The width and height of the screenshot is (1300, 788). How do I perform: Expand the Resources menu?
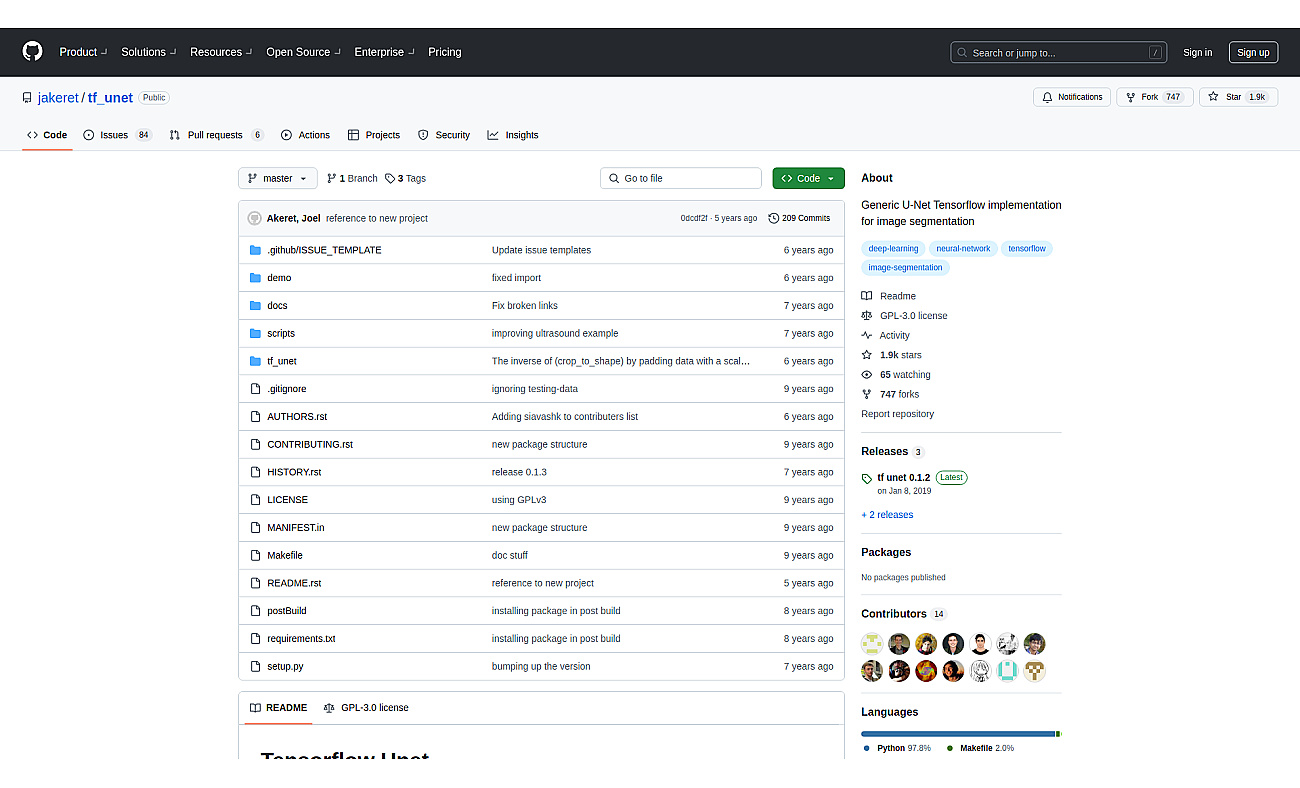coord(221,52)
